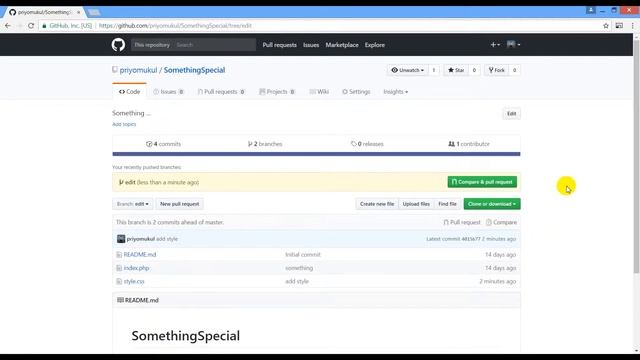Click the 'something' commit message
The width and height of the screenshot is (640, 360).
(299, 268)
